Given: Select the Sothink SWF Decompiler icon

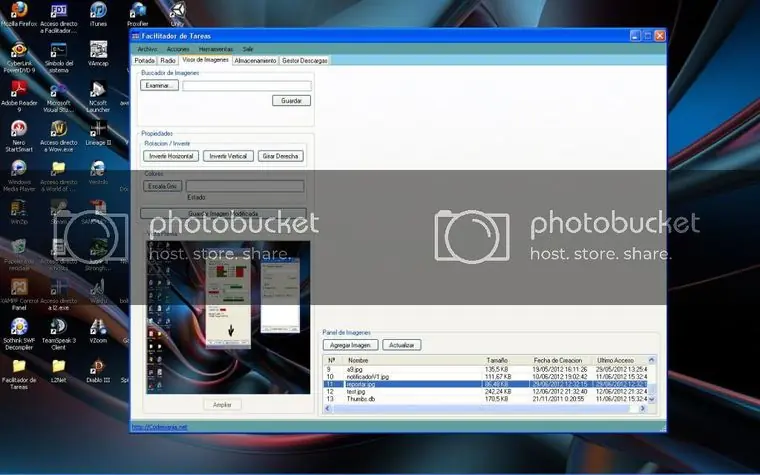Looking at the screenshot, I should pos(19,334).
